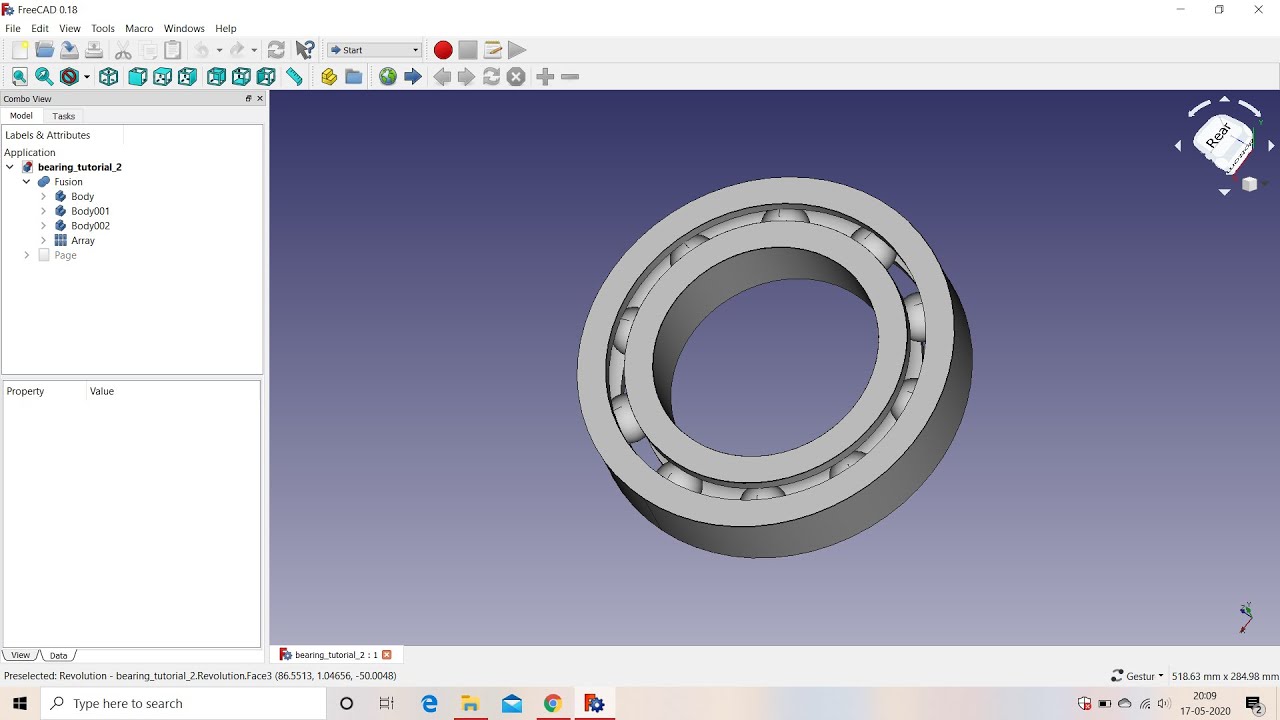The height and width of the screenshot is (720, 1280).
Task: Open the Windows menu
Action: [x=184, y=28]
